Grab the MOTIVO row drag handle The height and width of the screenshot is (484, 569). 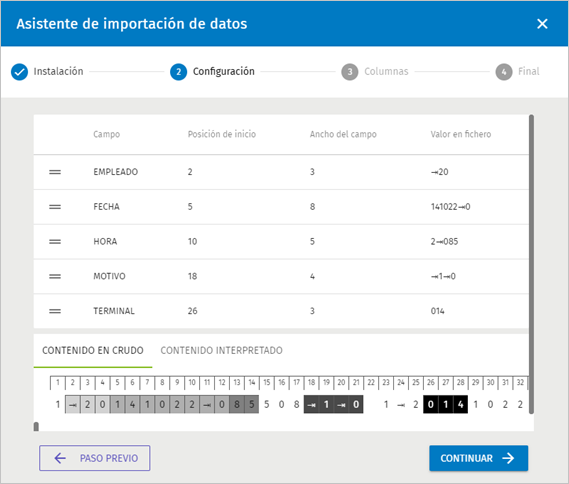(x=55, y=276)
